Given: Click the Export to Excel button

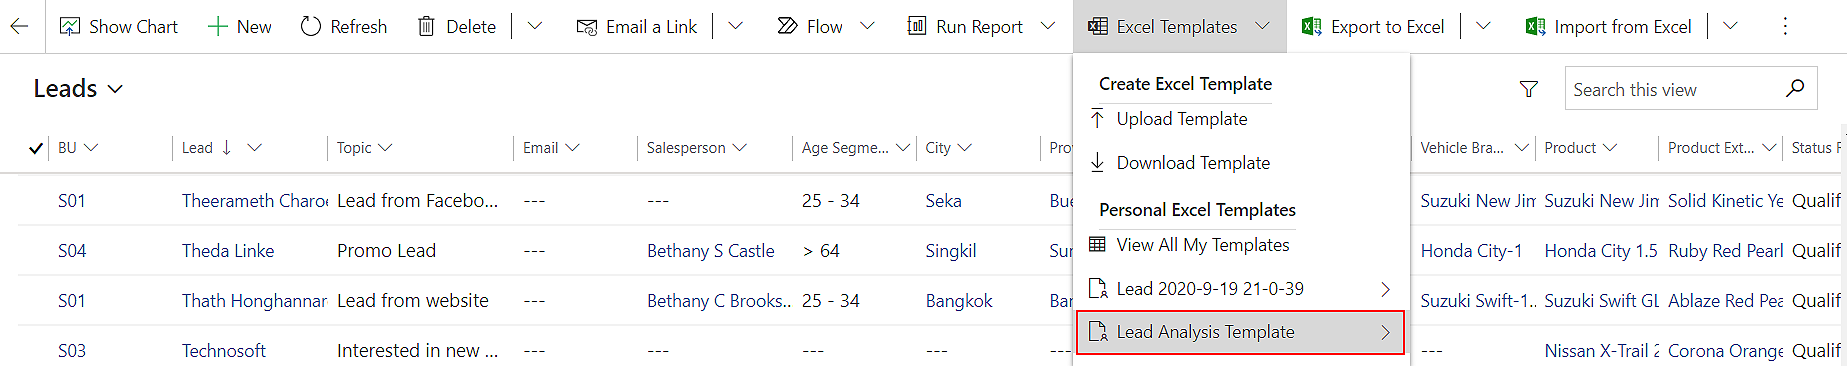Looking at the screenshot, I should pyautogui.click(x=1373, y=27).
